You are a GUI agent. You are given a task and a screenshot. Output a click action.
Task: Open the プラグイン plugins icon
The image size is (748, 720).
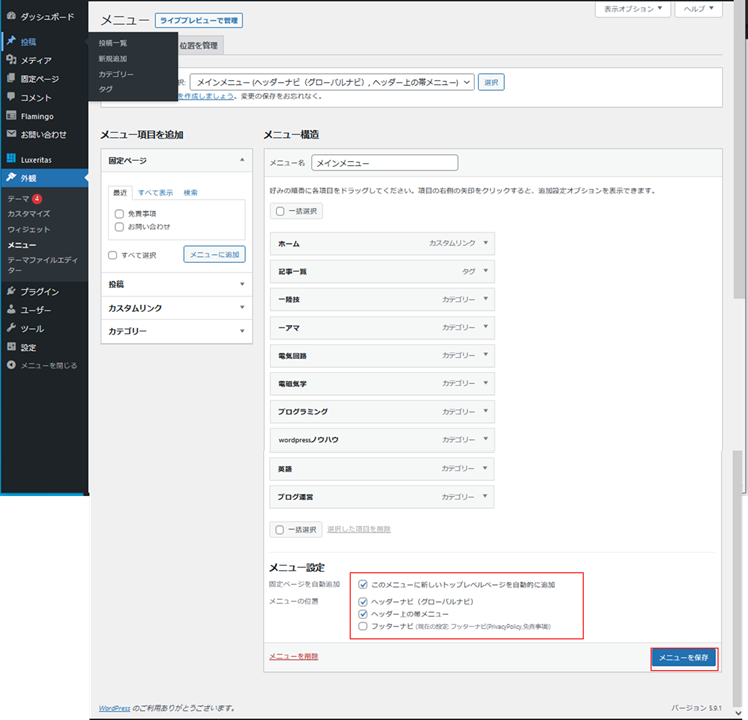click(x=11, y=291)
